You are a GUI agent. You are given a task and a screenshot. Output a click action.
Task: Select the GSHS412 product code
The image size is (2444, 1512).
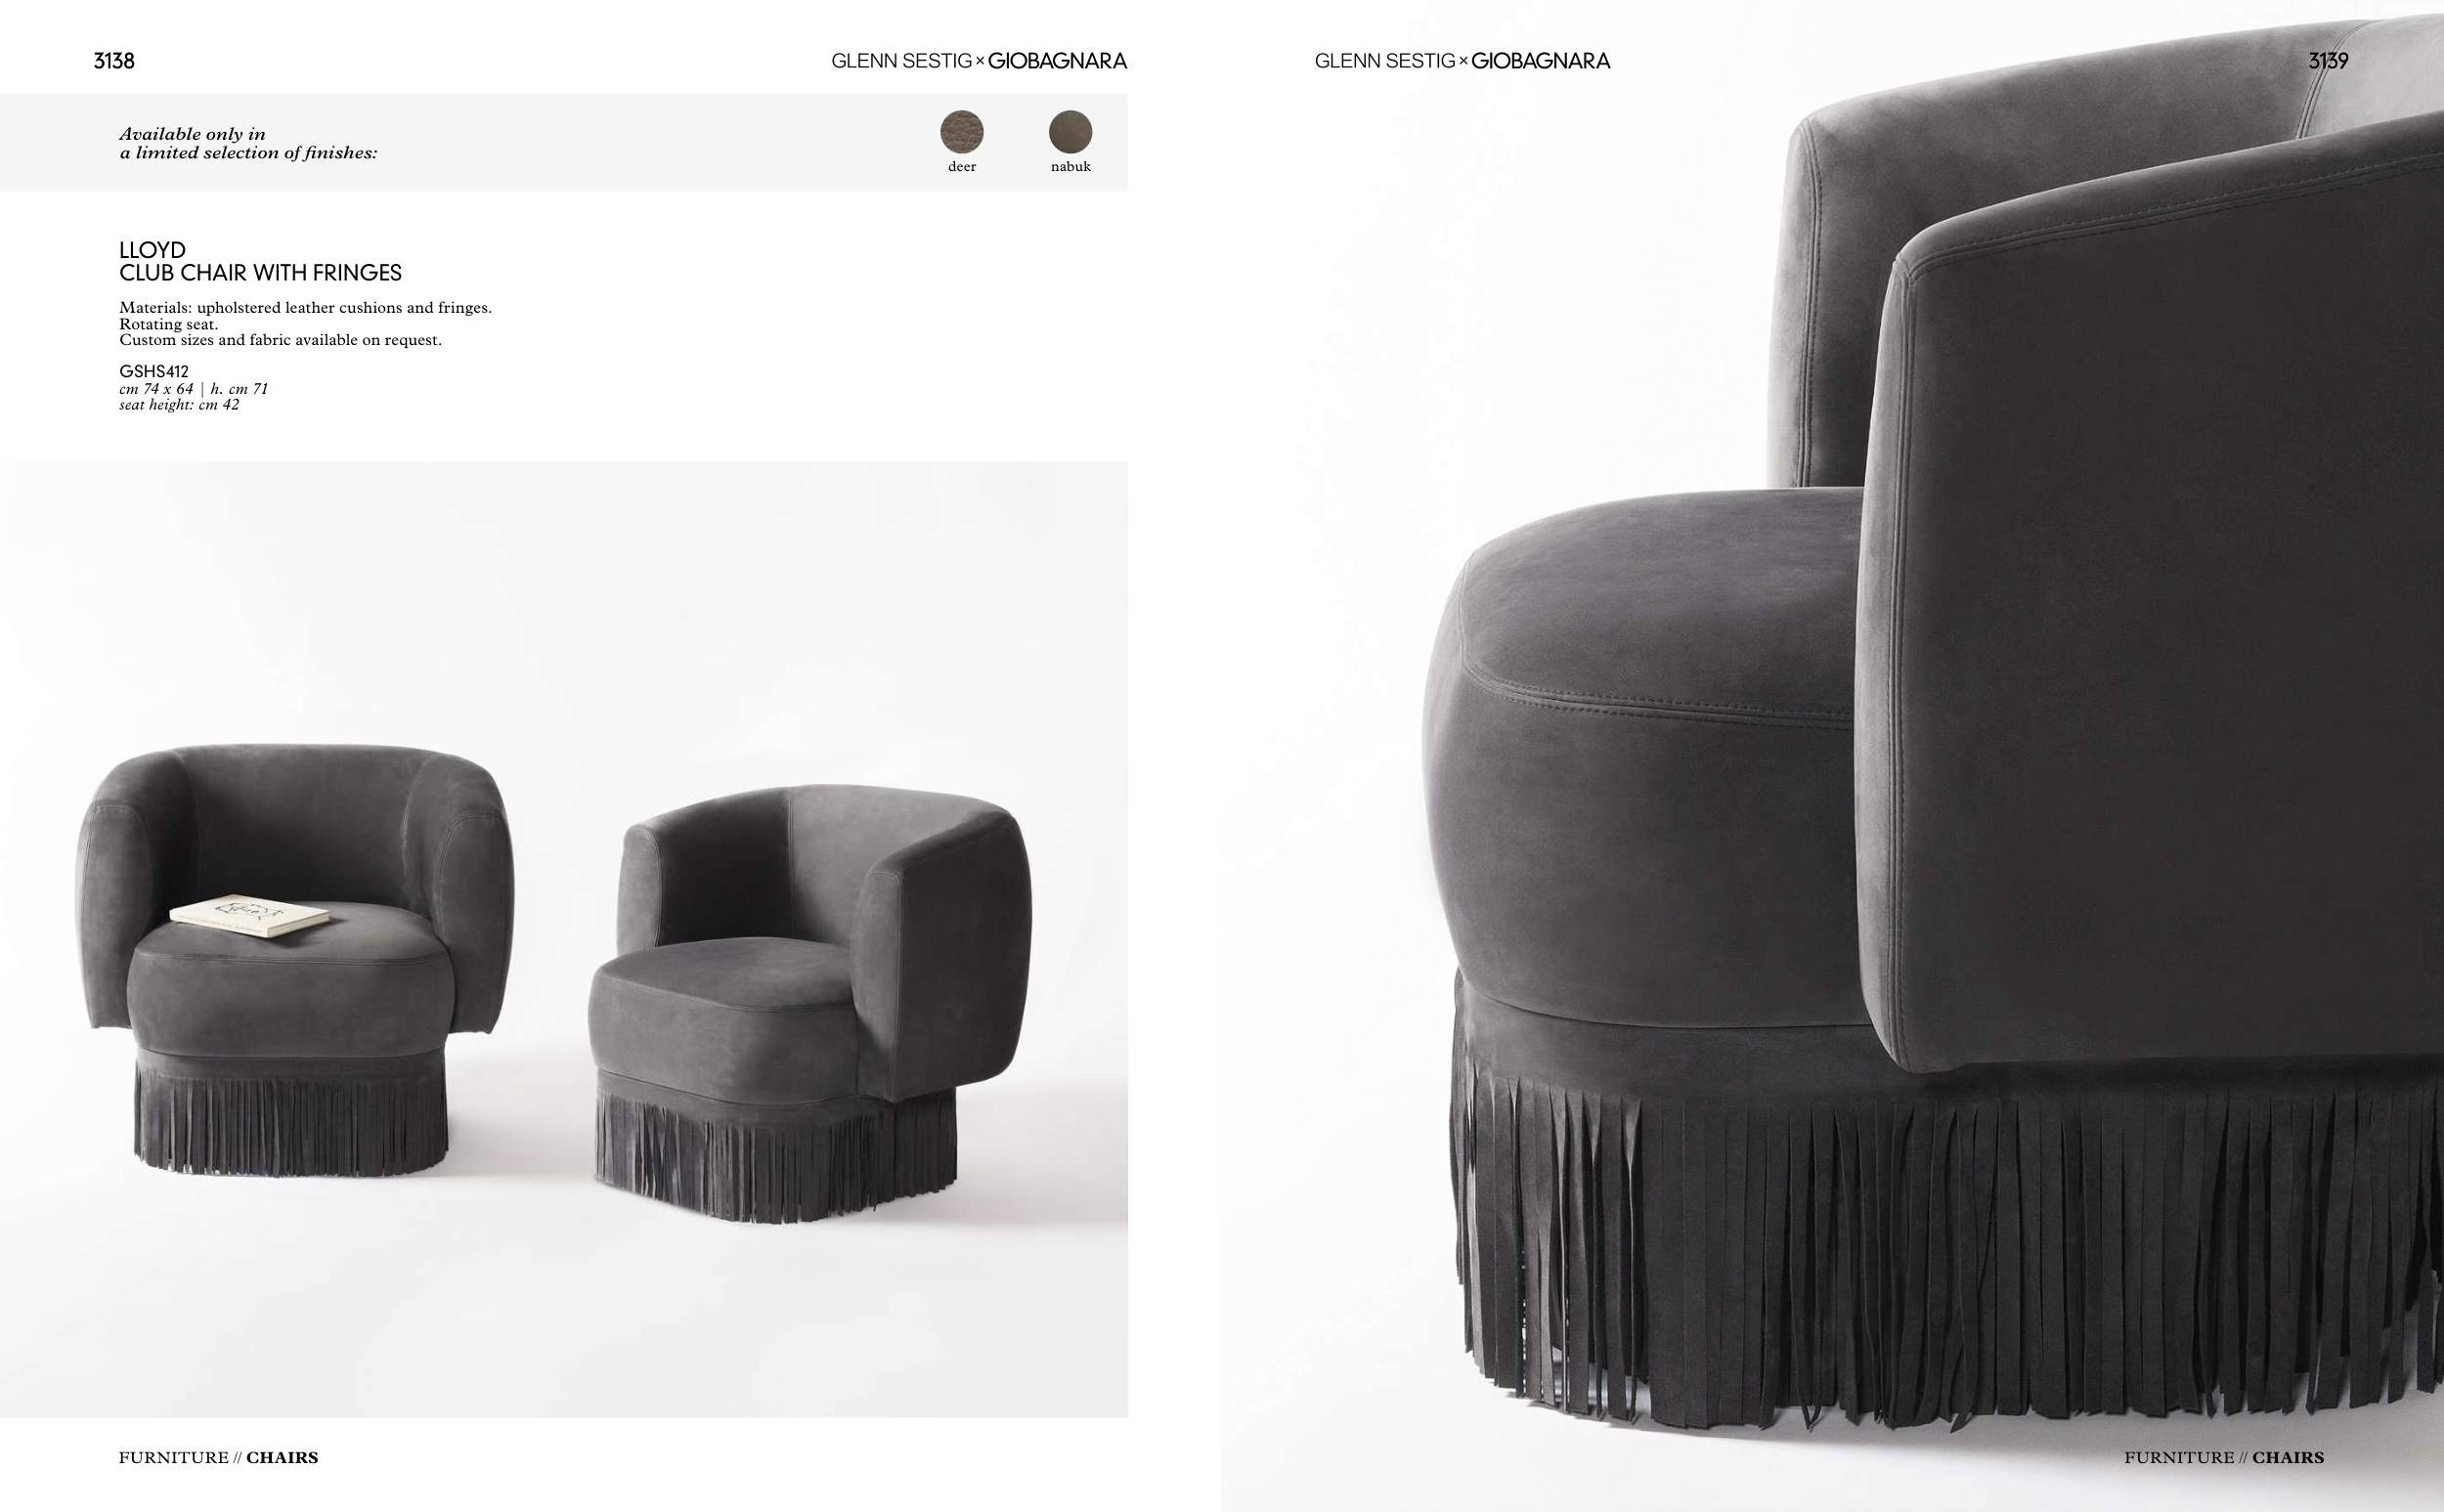tap(154, 371)
